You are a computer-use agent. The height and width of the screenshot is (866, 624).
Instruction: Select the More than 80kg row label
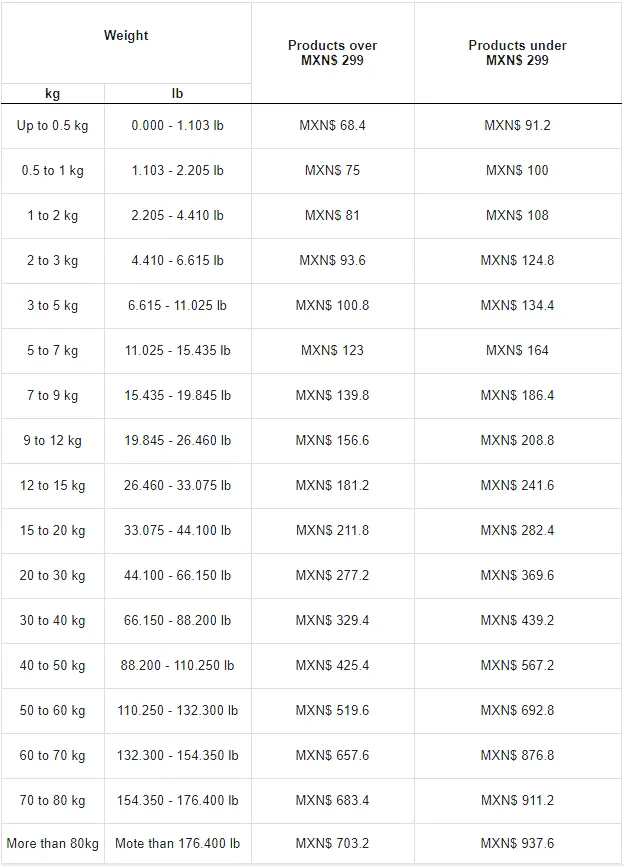(52, 843)
